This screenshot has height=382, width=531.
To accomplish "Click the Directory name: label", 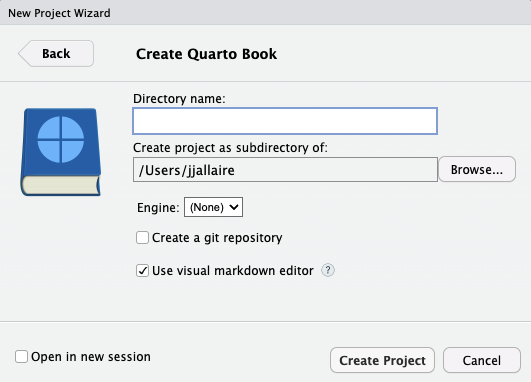I will pos(179,99).
